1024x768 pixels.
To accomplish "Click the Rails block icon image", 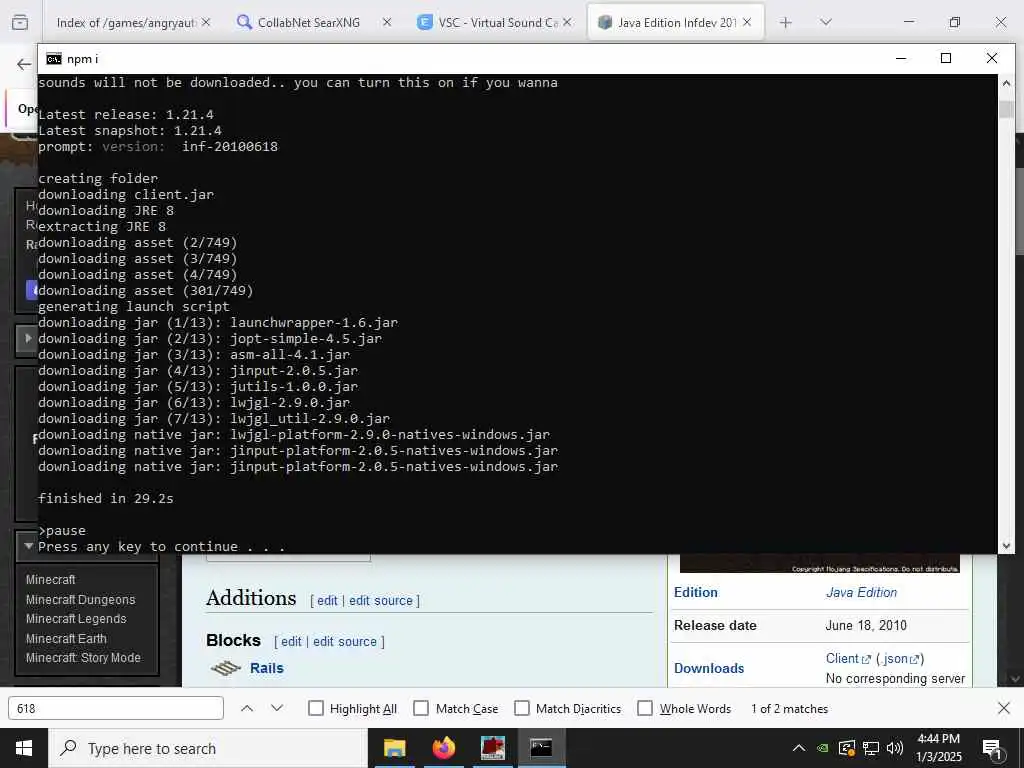I will (226, 668).
